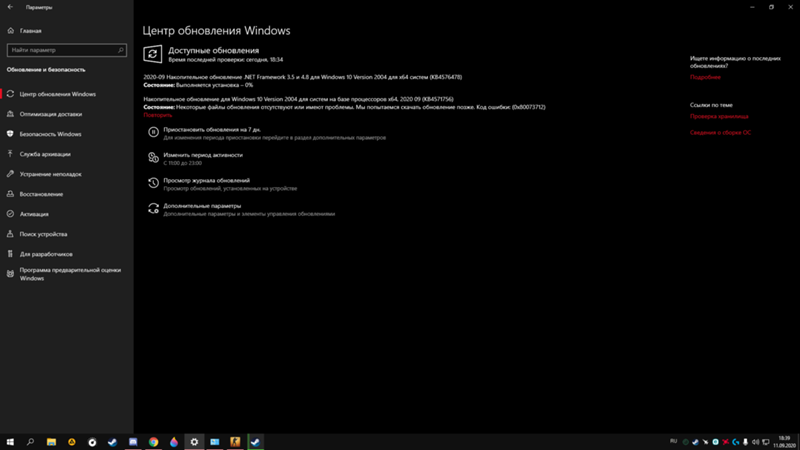Open Просмотр журнала обновлений
This screenshot has width=800, height=450.
coord(207,181)
